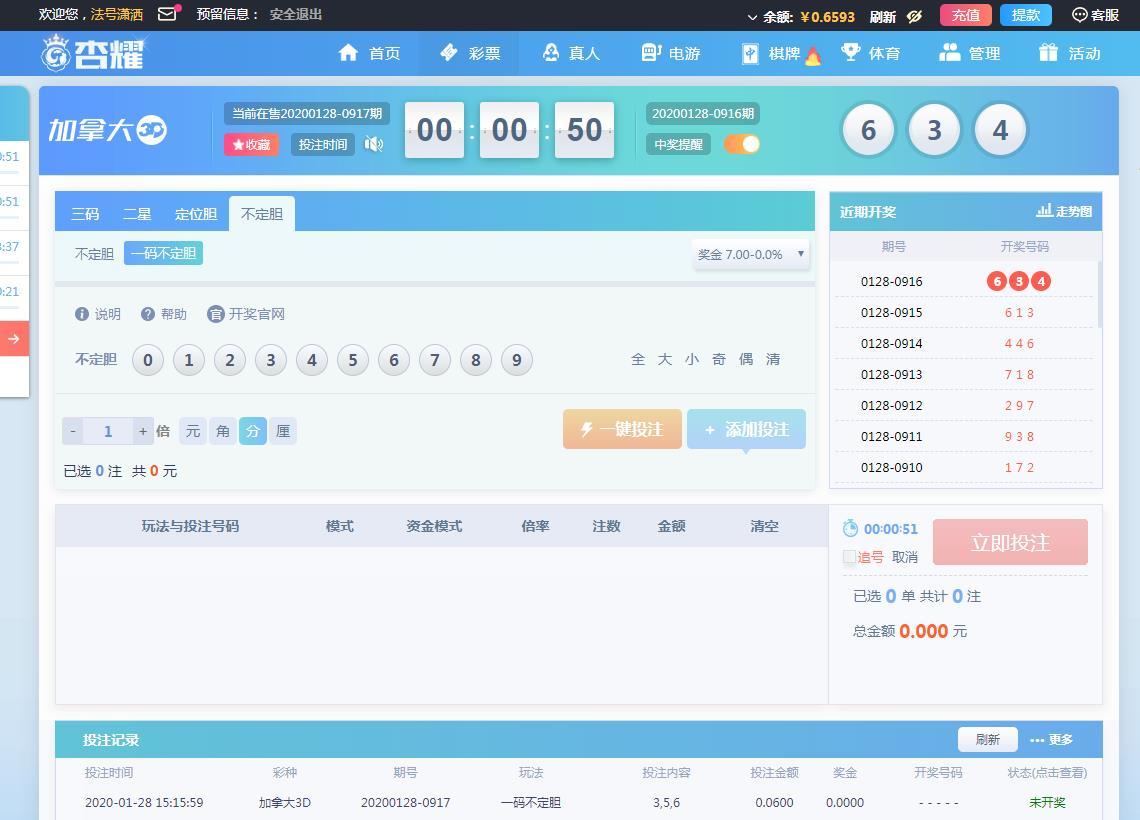Open the 活动 promotions gift menu
The width and height of the screenshot is (1140, 820).
coord(1069,53)
